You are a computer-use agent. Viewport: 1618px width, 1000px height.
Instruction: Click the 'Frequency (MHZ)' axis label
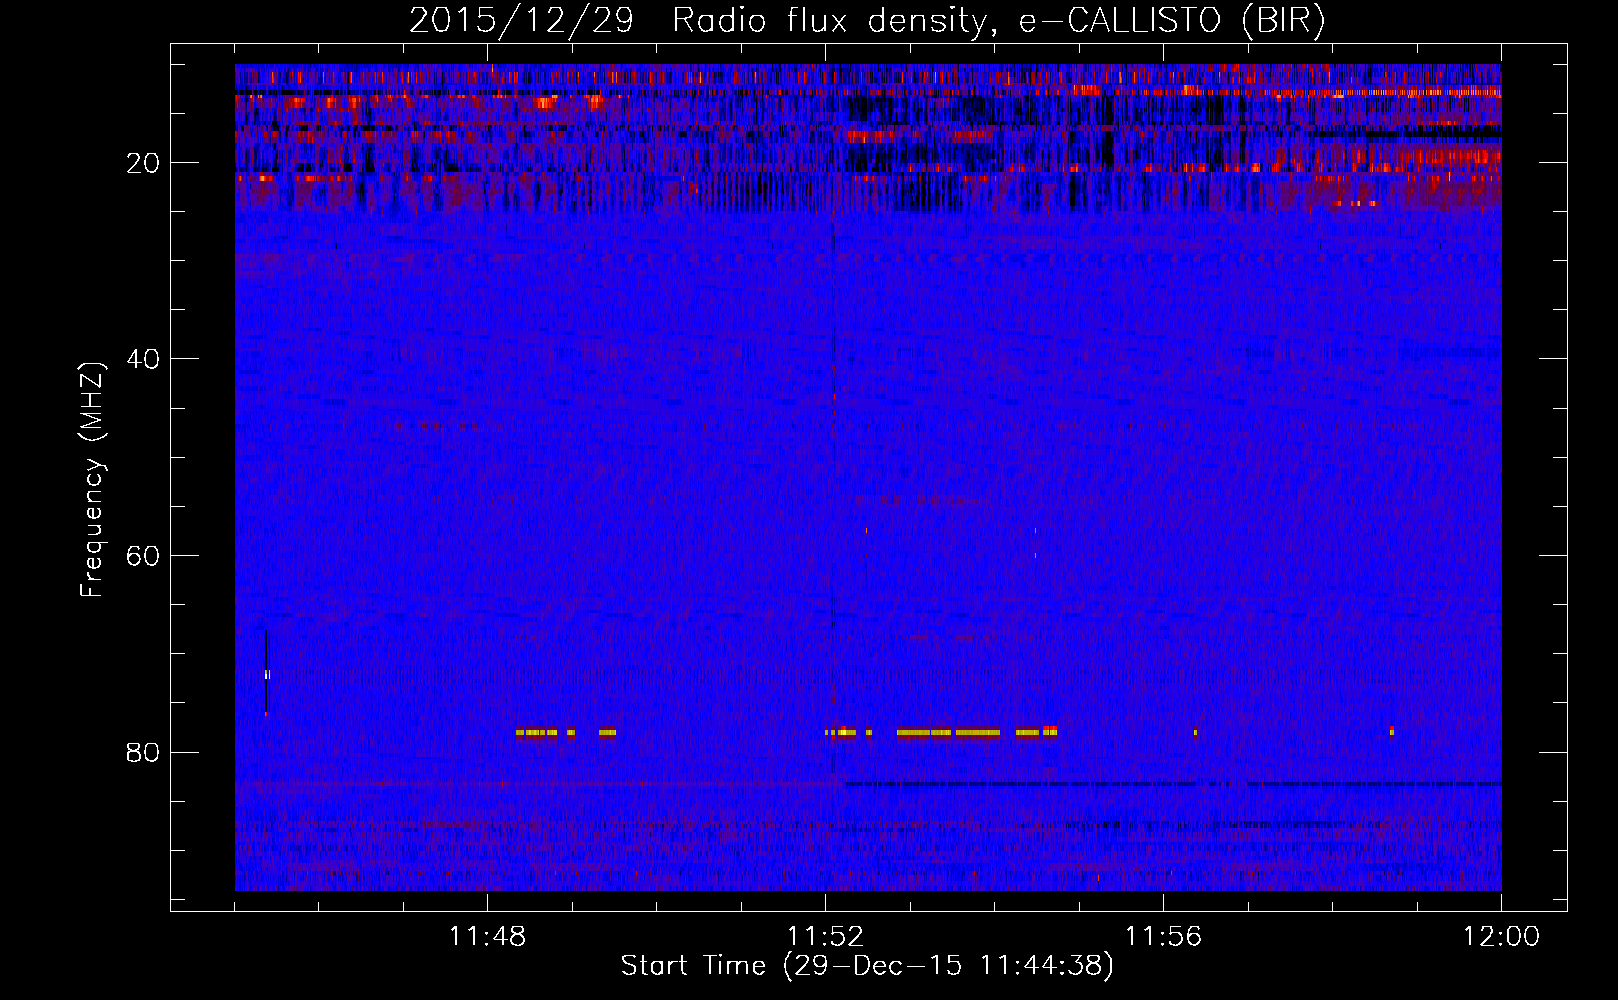coord(92,479)
